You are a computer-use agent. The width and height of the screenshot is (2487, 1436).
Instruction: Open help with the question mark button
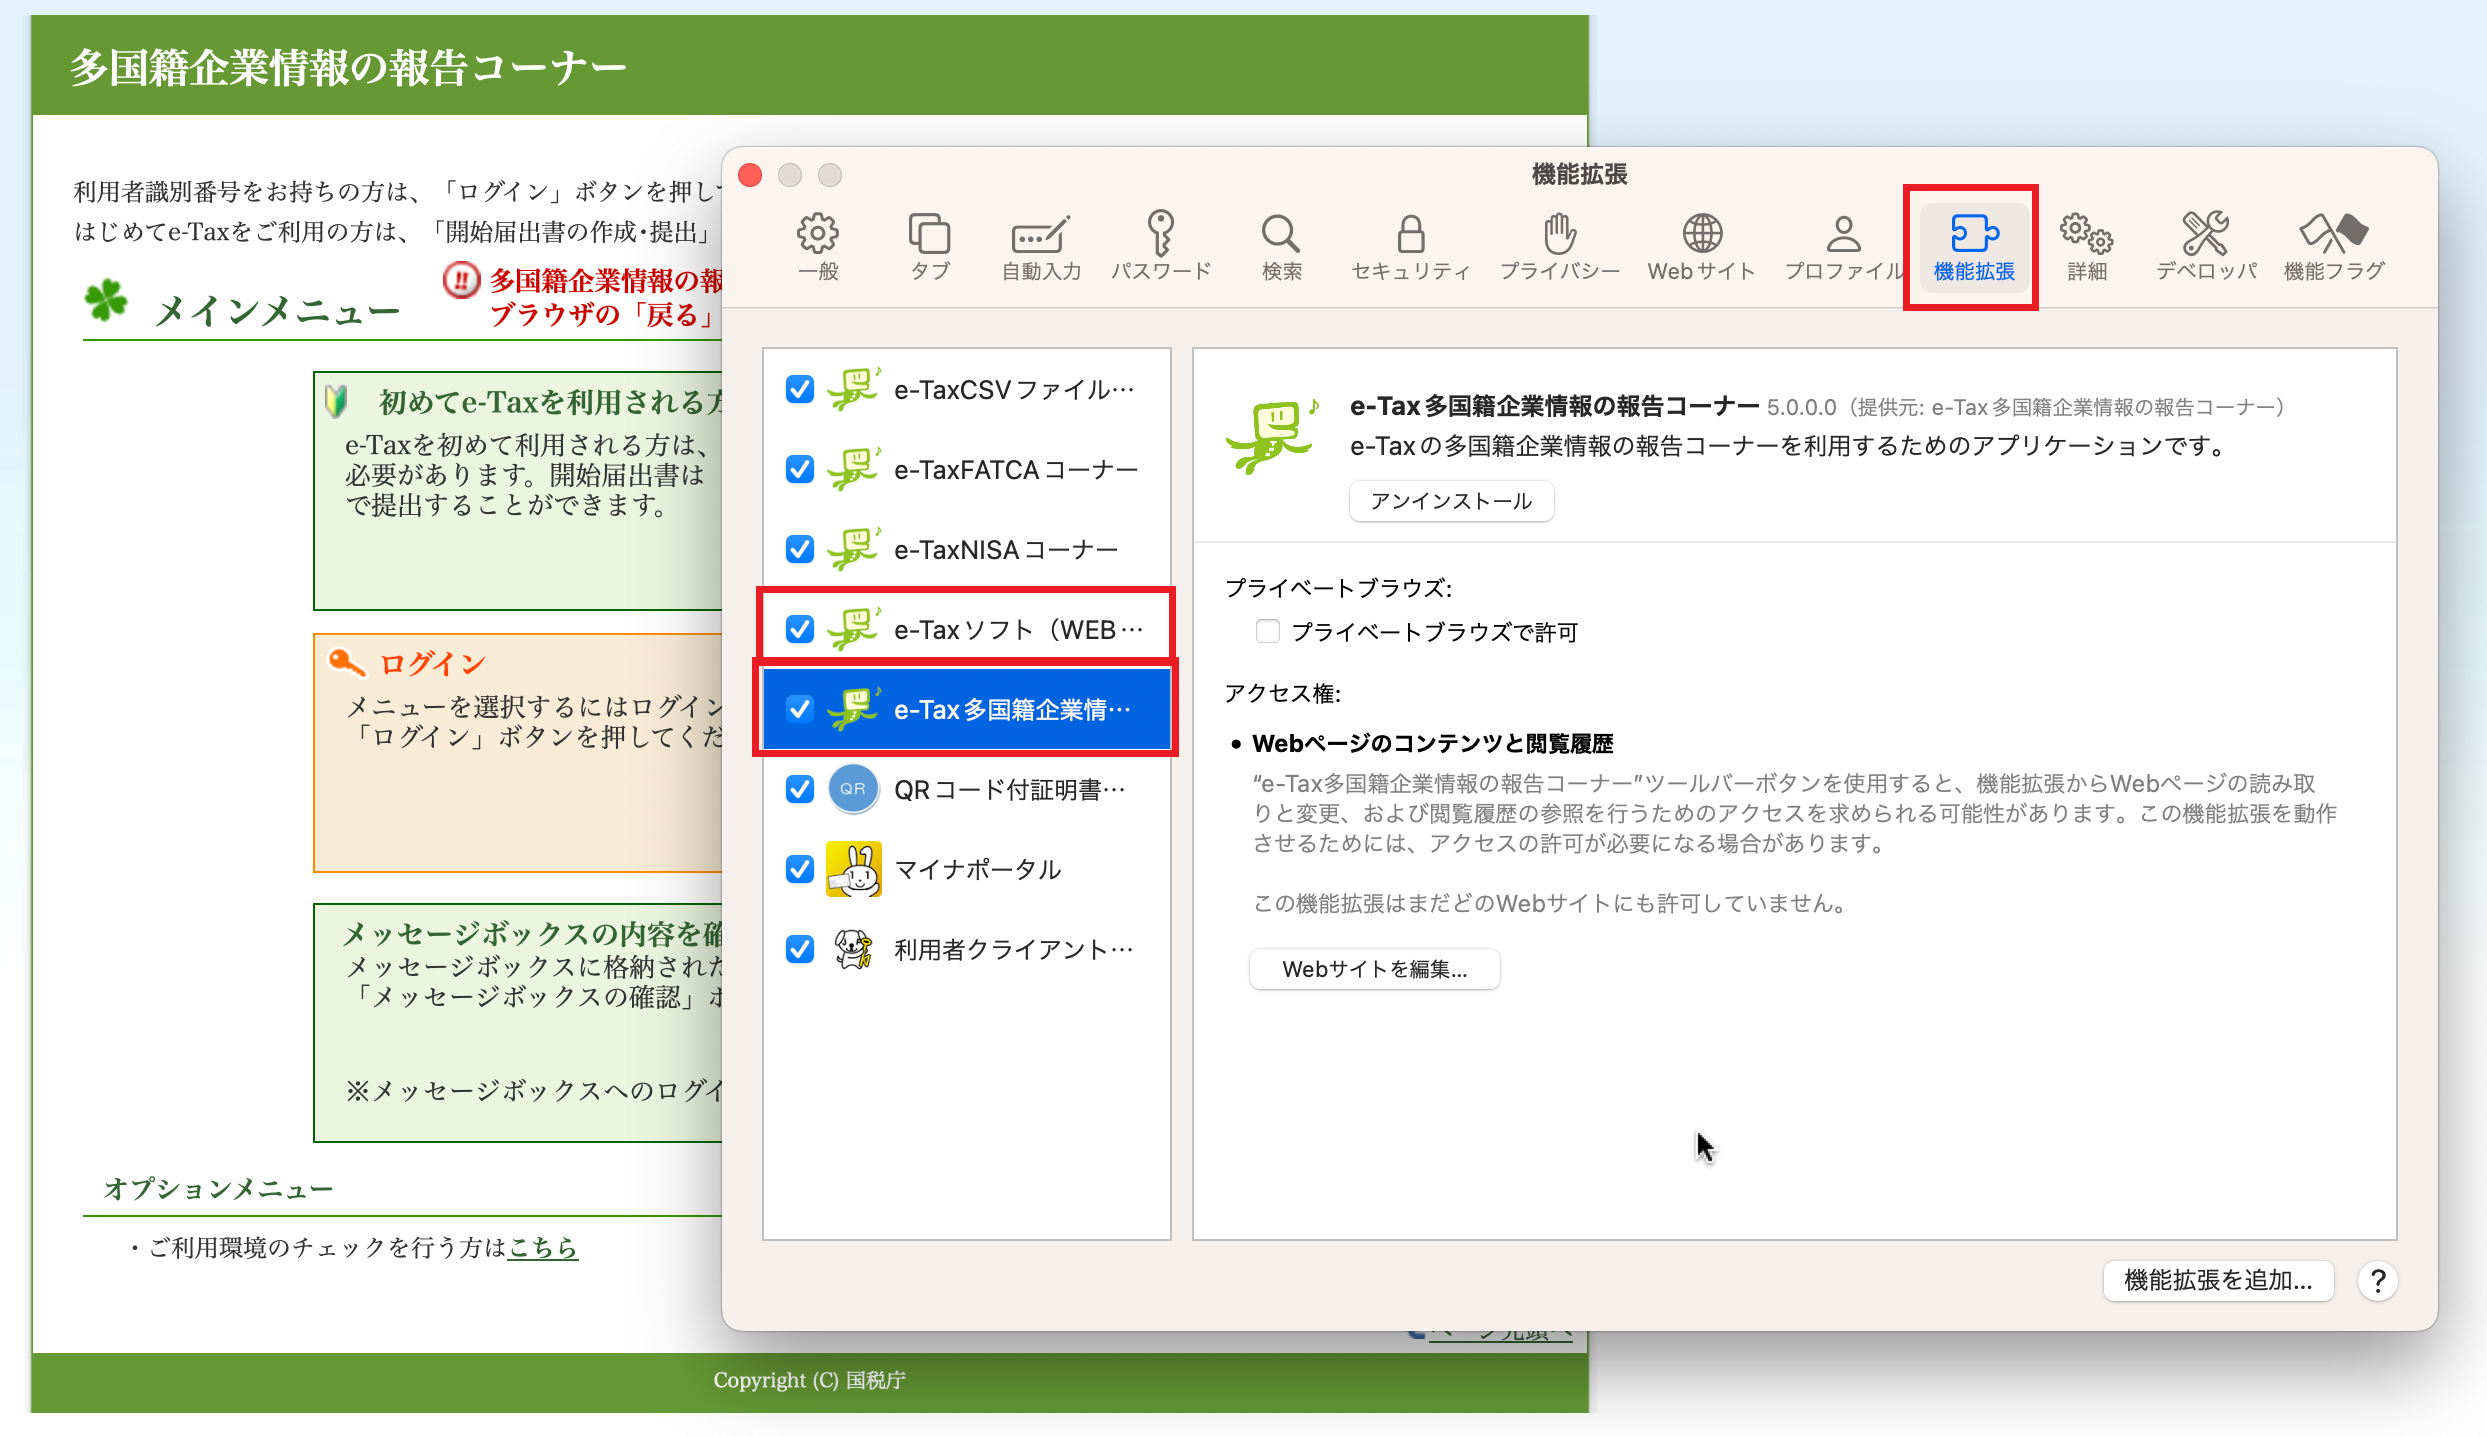coord(2378,1281)
